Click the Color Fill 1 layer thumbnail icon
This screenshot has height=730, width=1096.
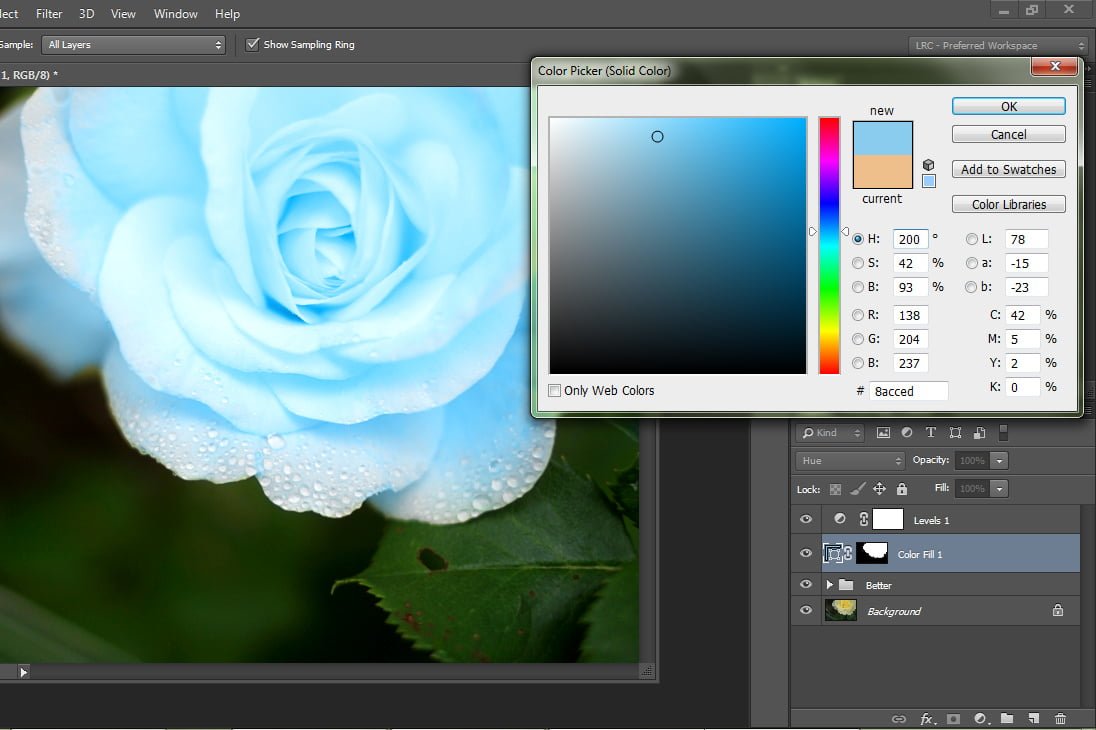pos(833,554)
